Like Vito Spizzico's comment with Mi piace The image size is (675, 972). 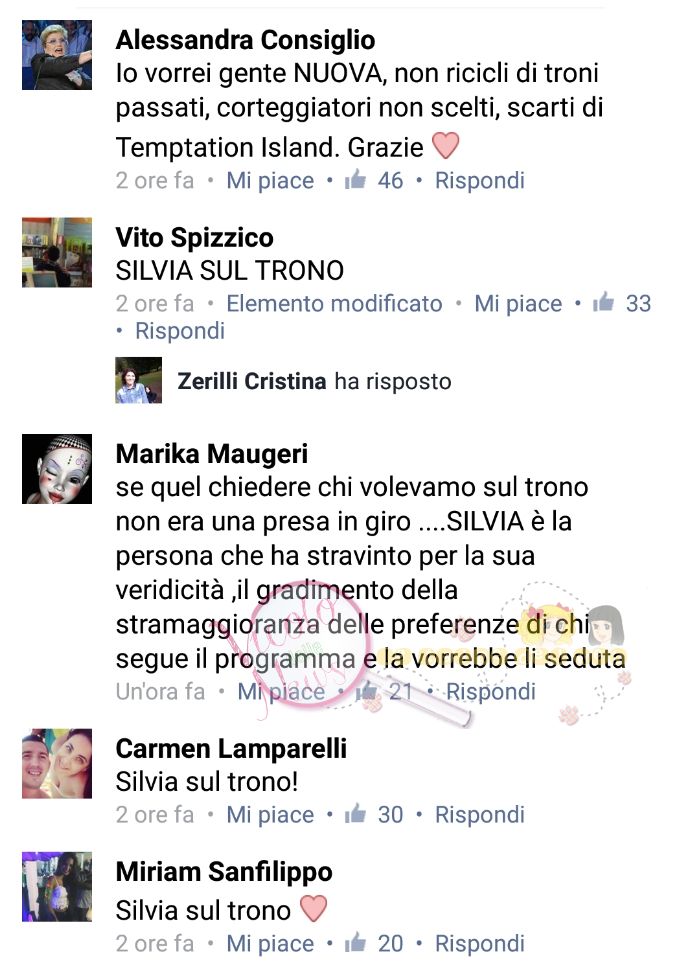tap(518, 303)
